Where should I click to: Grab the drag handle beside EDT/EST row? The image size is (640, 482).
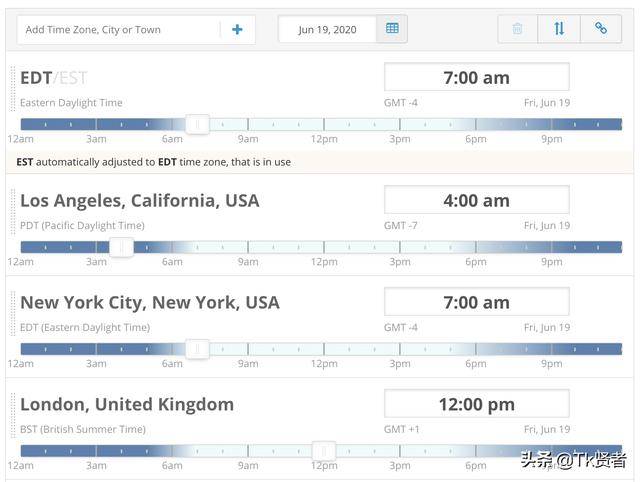12,87
